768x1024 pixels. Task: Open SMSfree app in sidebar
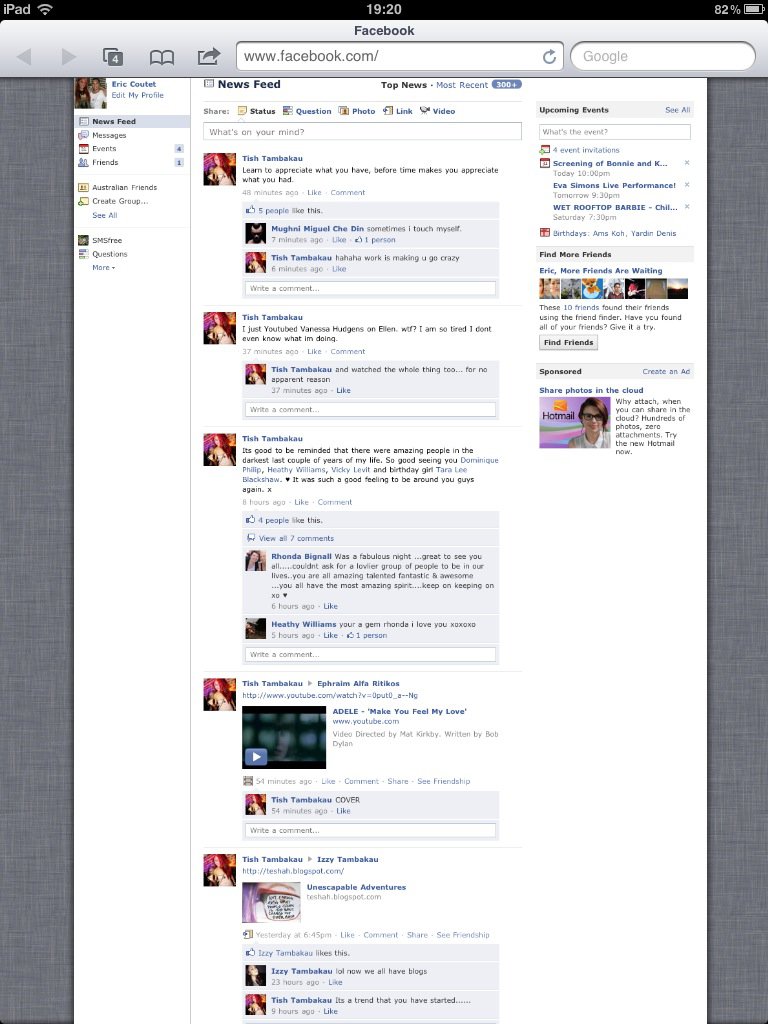(106, 240)
